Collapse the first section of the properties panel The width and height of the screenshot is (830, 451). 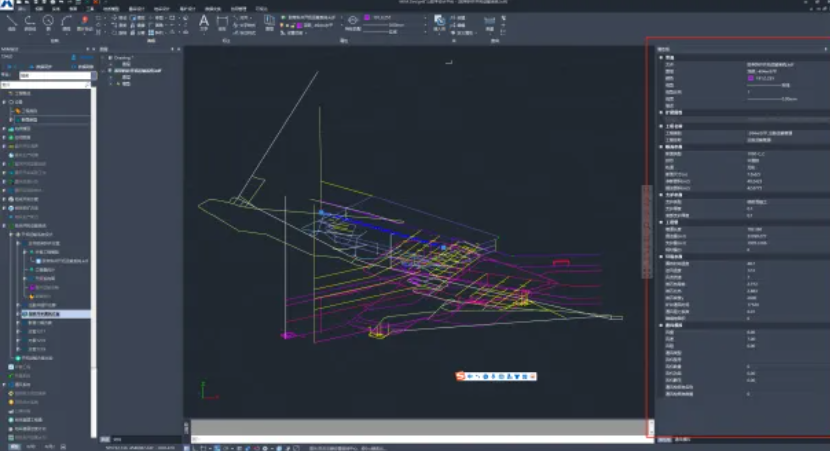coord(660,57)
